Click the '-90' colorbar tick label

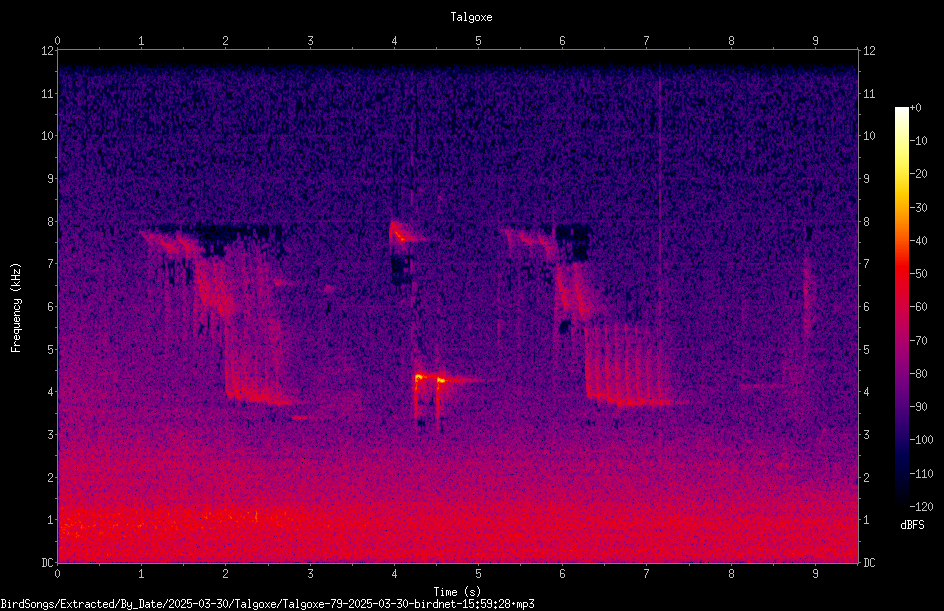[x=918, y=407]
